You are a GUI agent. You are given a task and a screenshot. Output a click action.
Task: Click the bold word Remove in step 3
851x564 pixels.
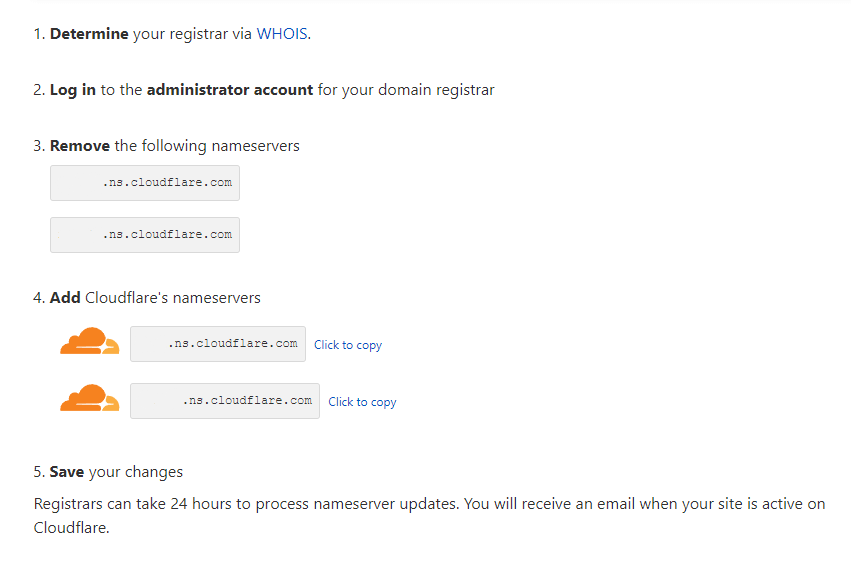coord(80,146)
